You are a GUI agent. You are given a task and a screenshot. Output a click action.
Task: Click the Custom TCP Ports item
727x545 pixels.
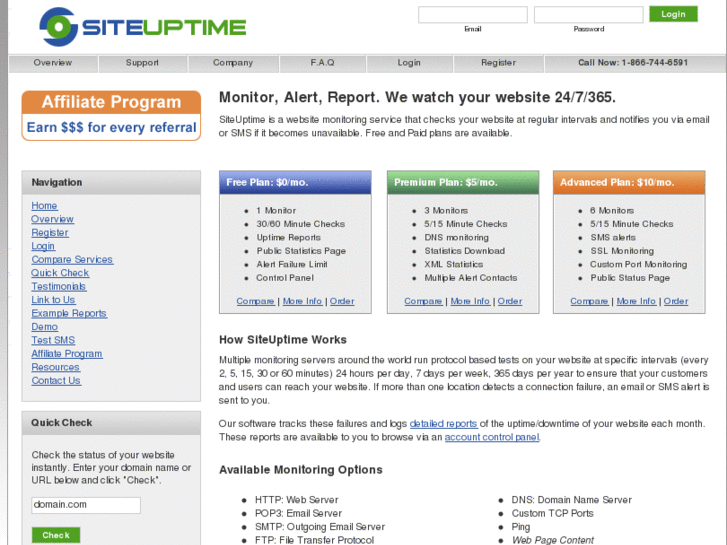pyautogui.click(x=553, y=513)
